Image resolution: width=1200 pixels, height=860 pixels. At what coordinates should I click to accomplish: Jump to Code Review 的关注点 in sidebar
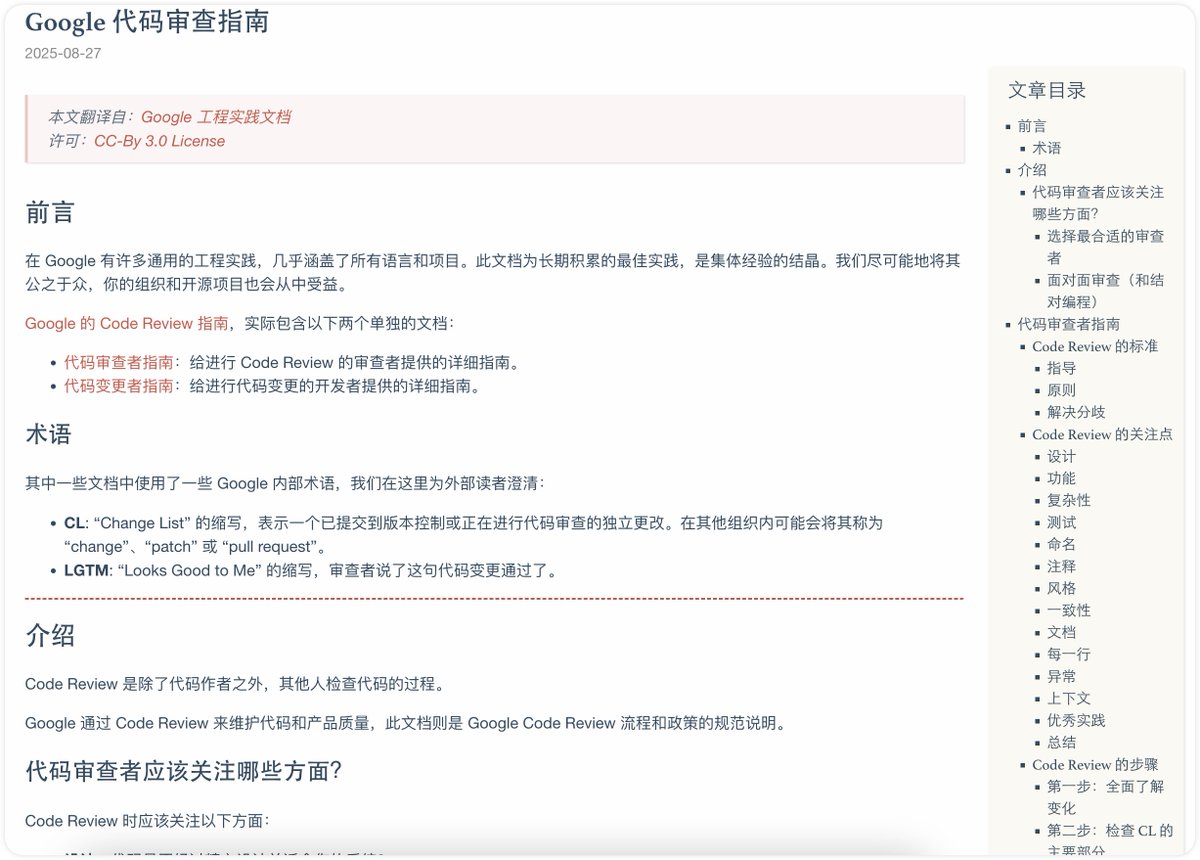1103,434
